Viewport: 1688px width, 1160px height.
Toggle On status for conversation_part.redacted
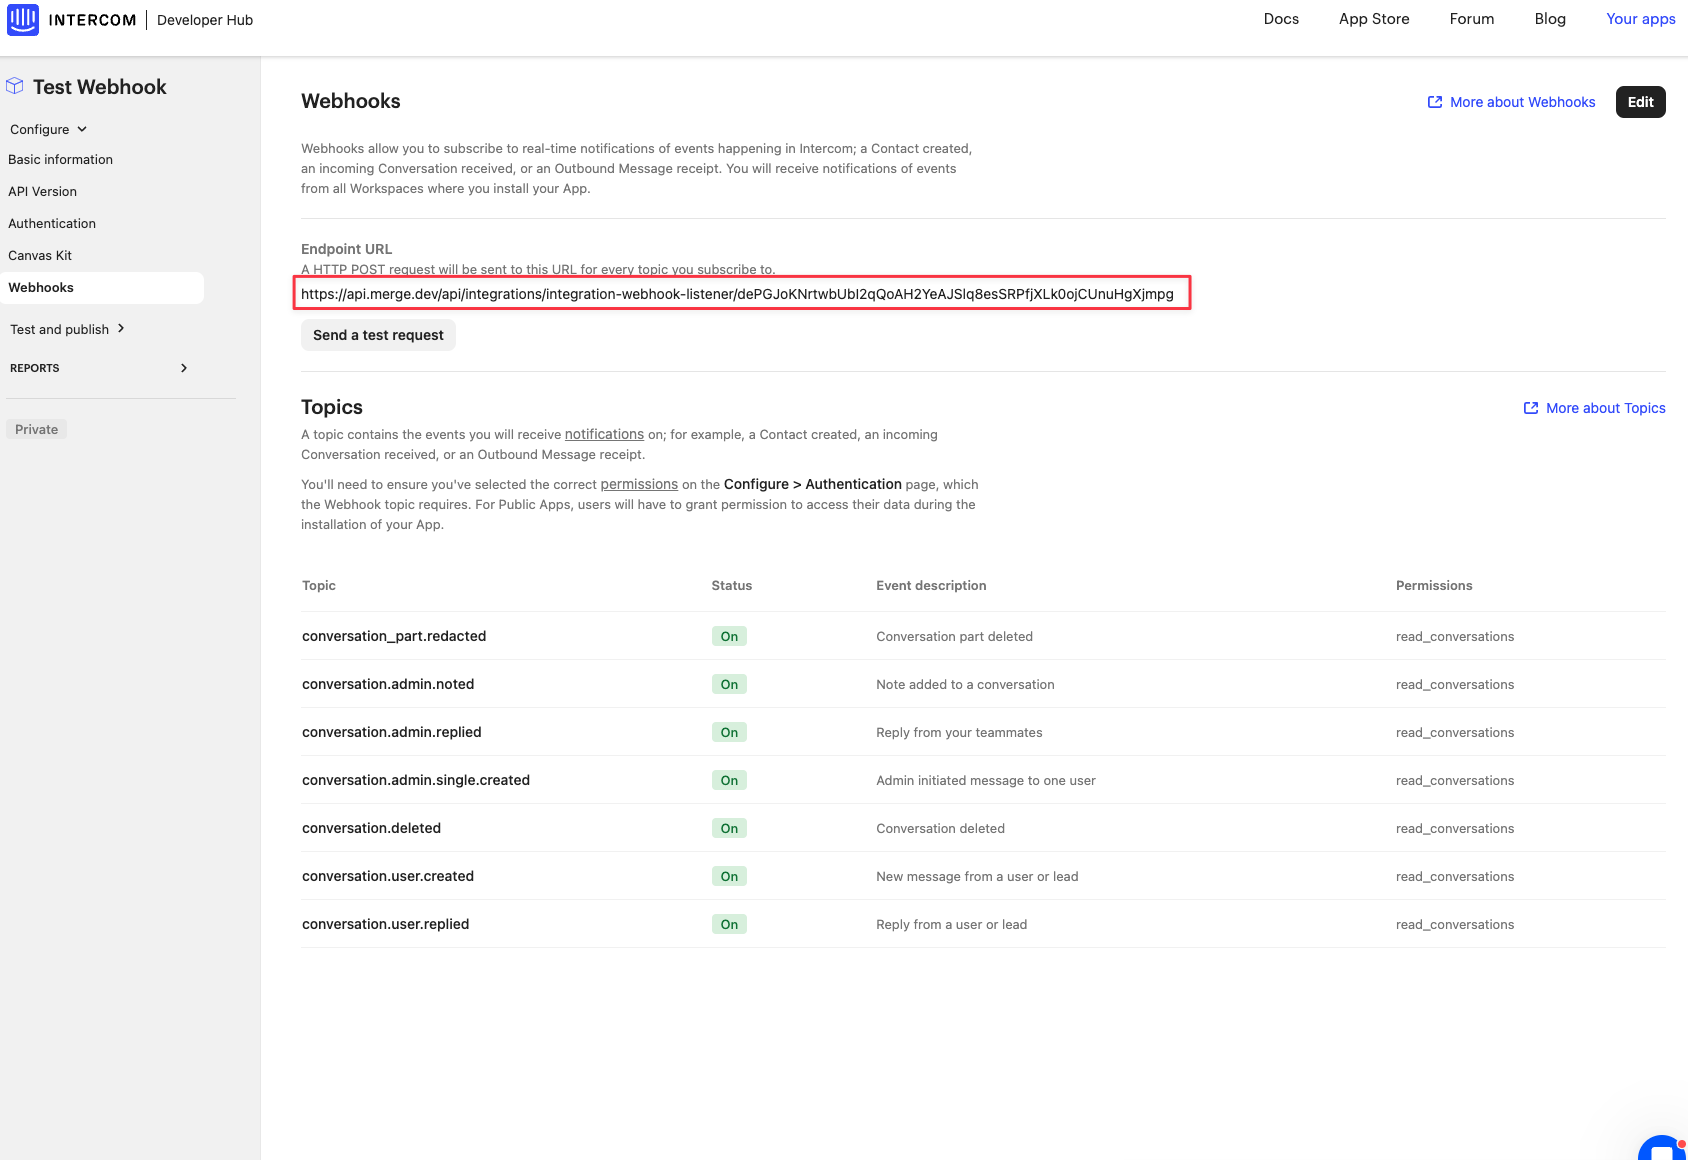click(x=729, y=636)
